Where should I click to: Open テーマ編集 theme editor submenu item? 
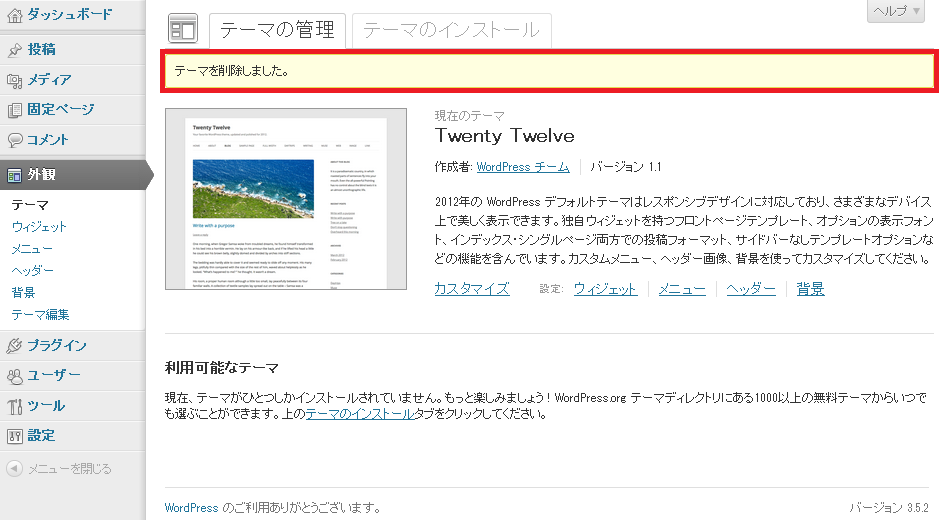point(40,315)
